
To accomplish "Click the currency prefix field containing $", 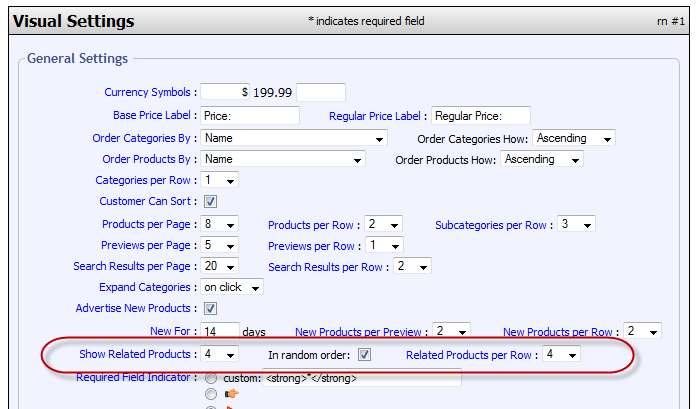I will [x=226, y=93].
